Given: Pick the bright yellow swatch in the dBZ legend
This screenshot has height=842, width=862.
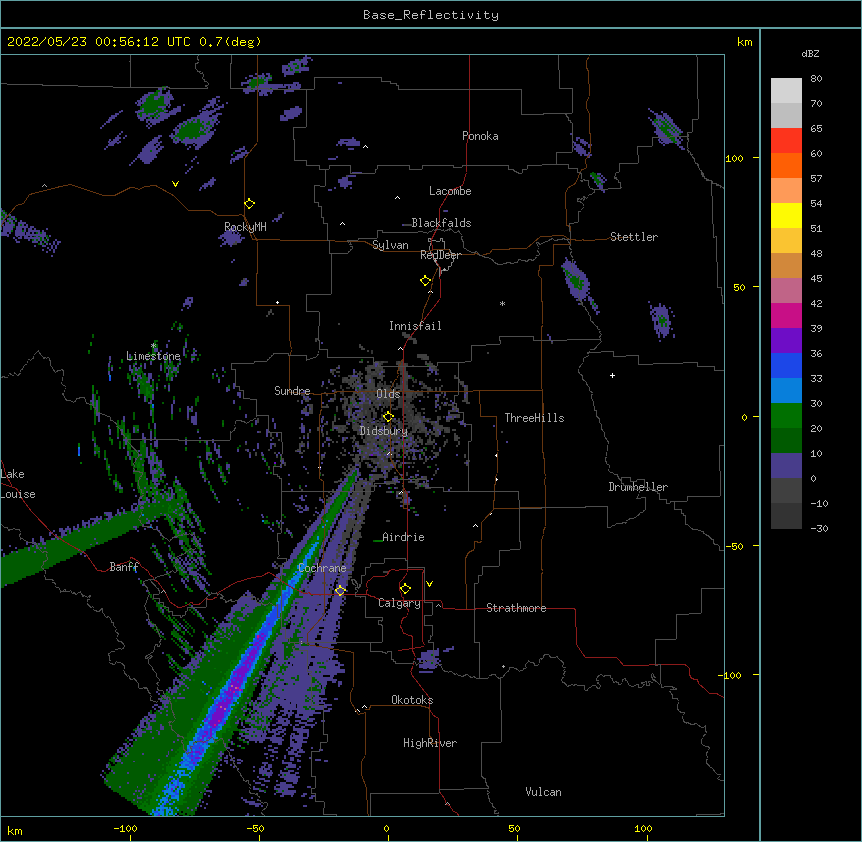Looking at the screenshot, I should click(786, 215).
